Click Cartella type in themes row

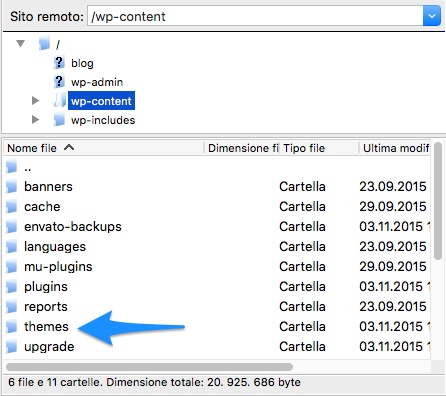tap(302, 326)
